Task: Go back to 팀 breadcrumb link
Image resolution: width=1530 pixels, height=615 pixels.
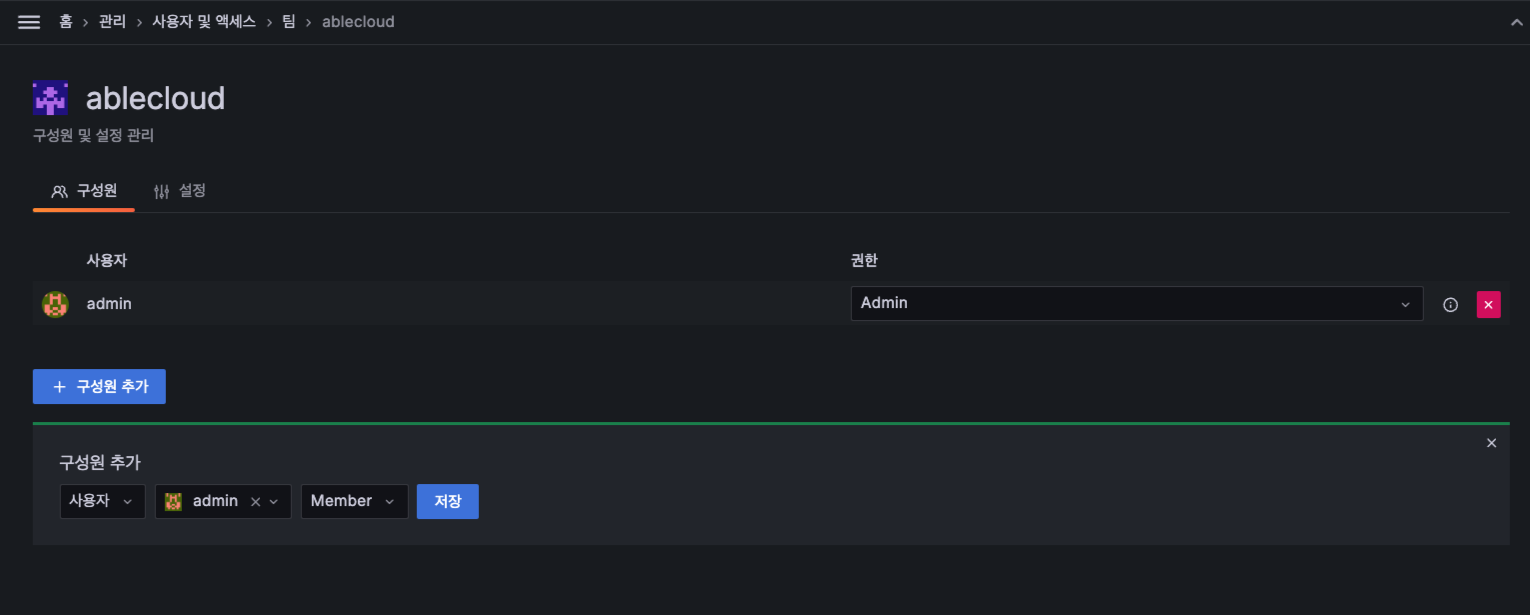Action: [289, 22]
